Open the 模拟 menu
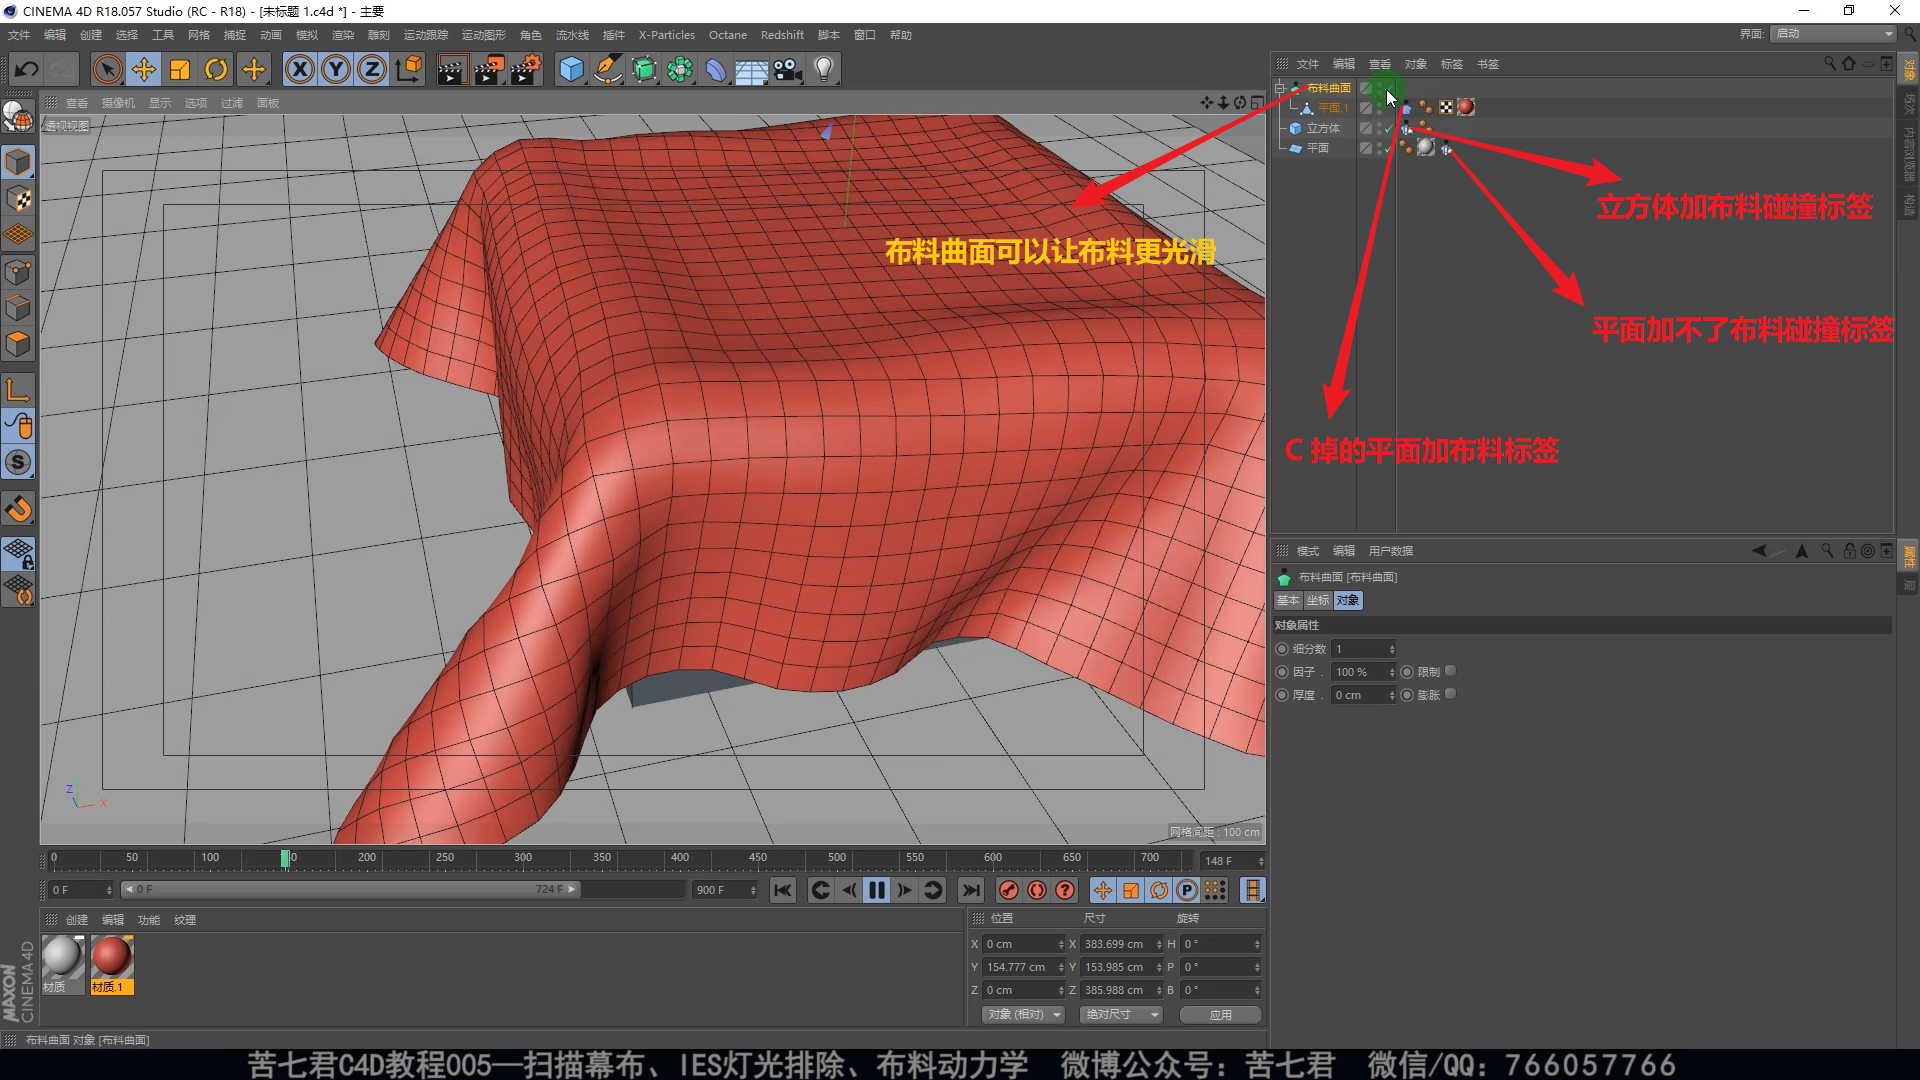1920x1080 pixels. (306, 35)
